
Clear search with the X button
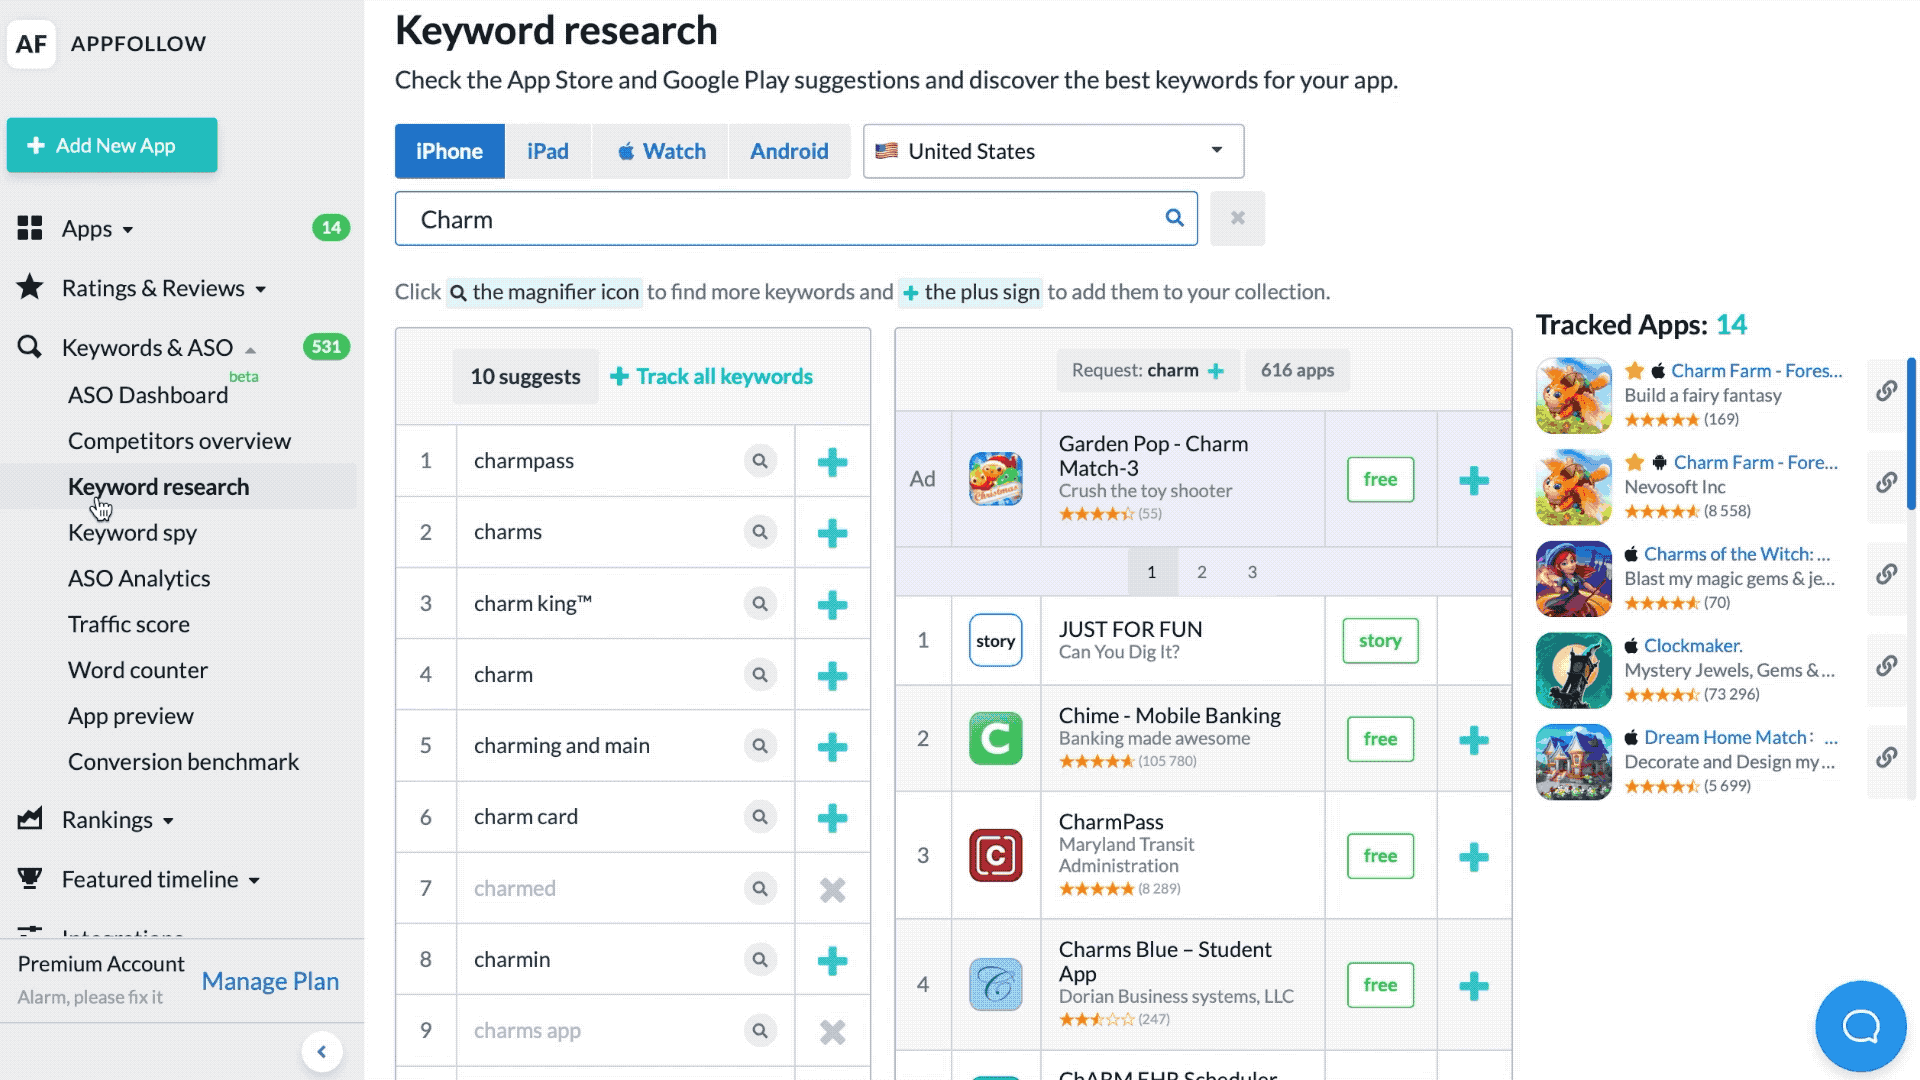(x=1237, y=218)
